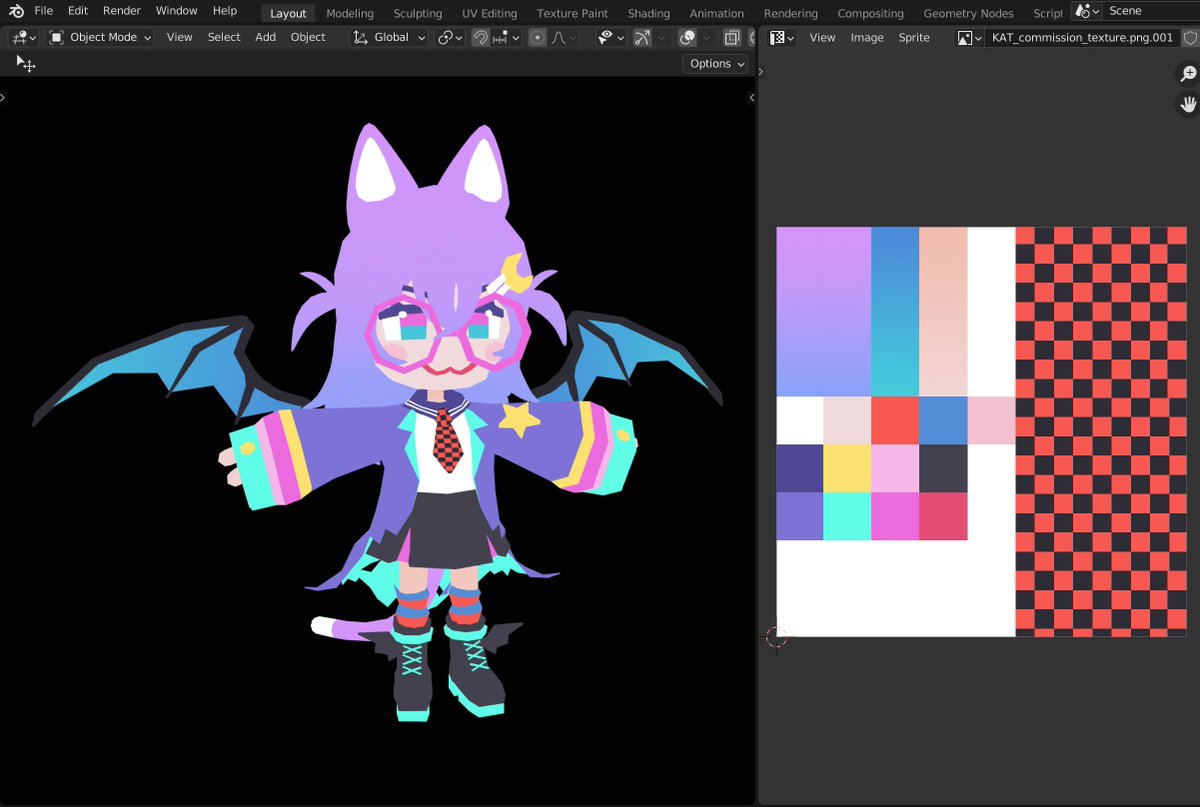
Task: Click the zoom magnifier gizmo in image editor
Action: point(1188,74)
